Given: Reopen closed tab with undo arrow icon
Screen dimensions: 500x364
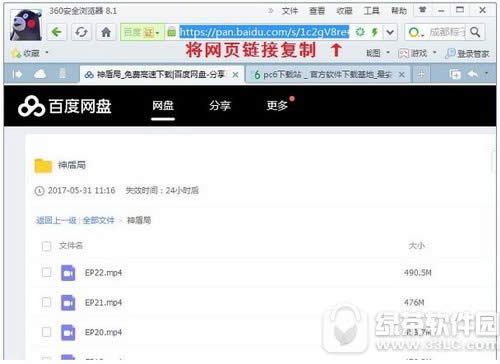Looking at the screenshot, I should point(473,74).
